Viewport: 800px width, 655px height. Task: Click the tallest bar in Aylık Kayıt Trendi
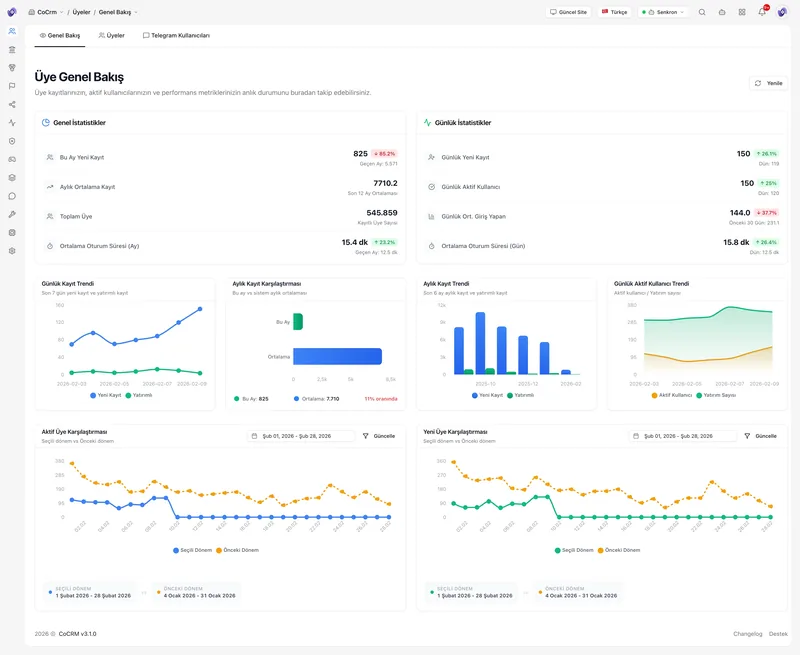(x=480, y=343)
